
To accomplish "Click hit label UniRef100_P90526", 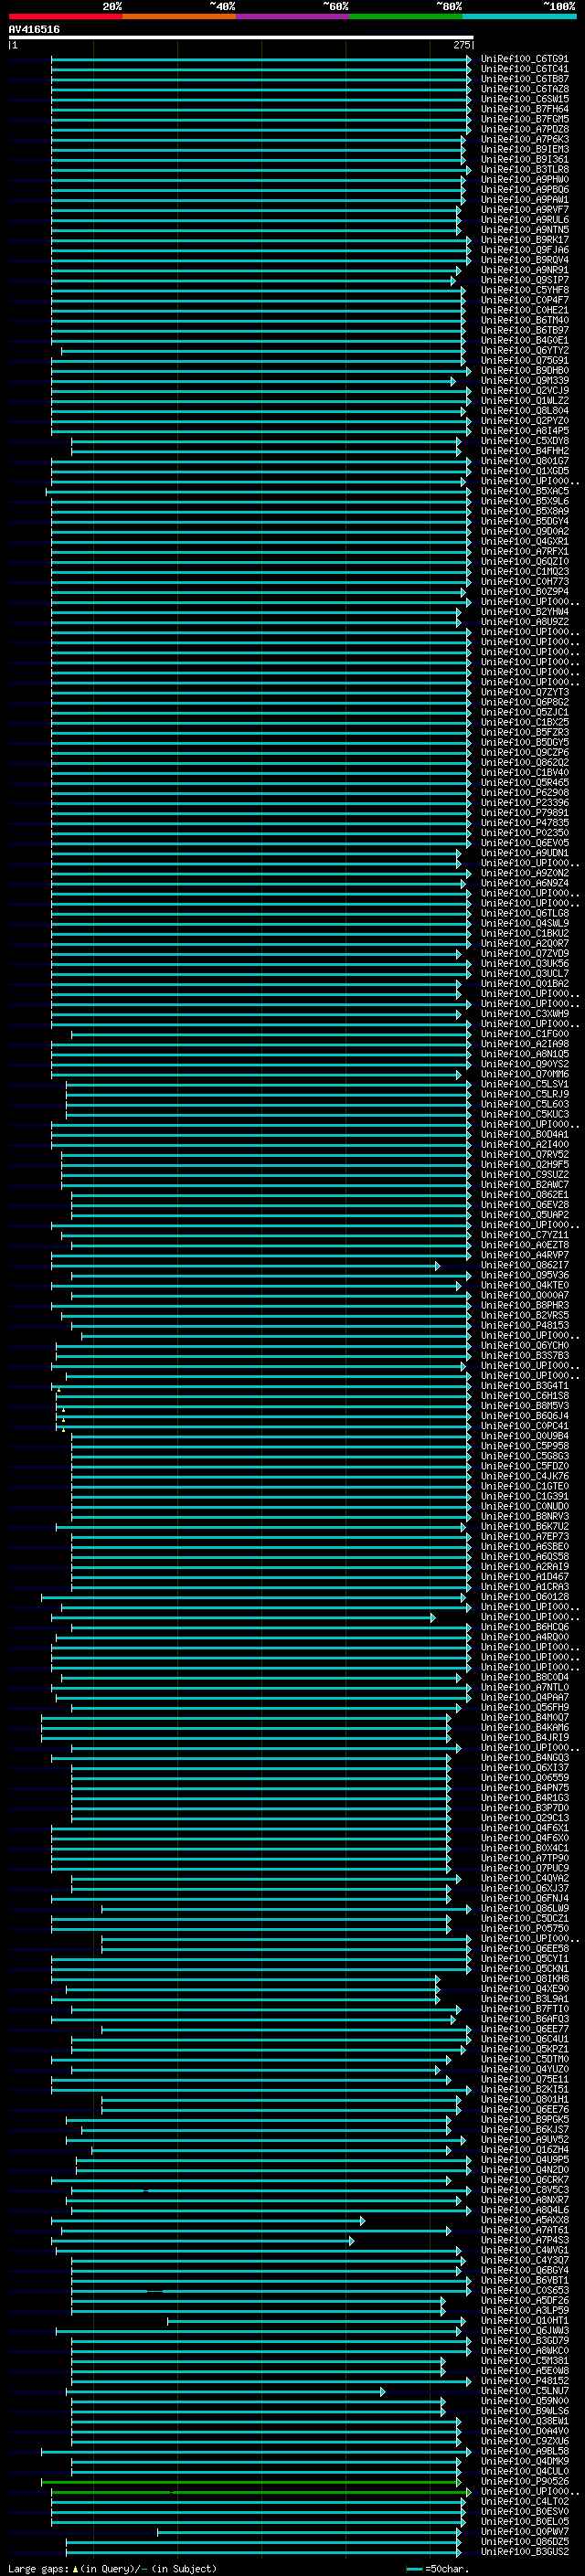I will [x=524, y=2481].
